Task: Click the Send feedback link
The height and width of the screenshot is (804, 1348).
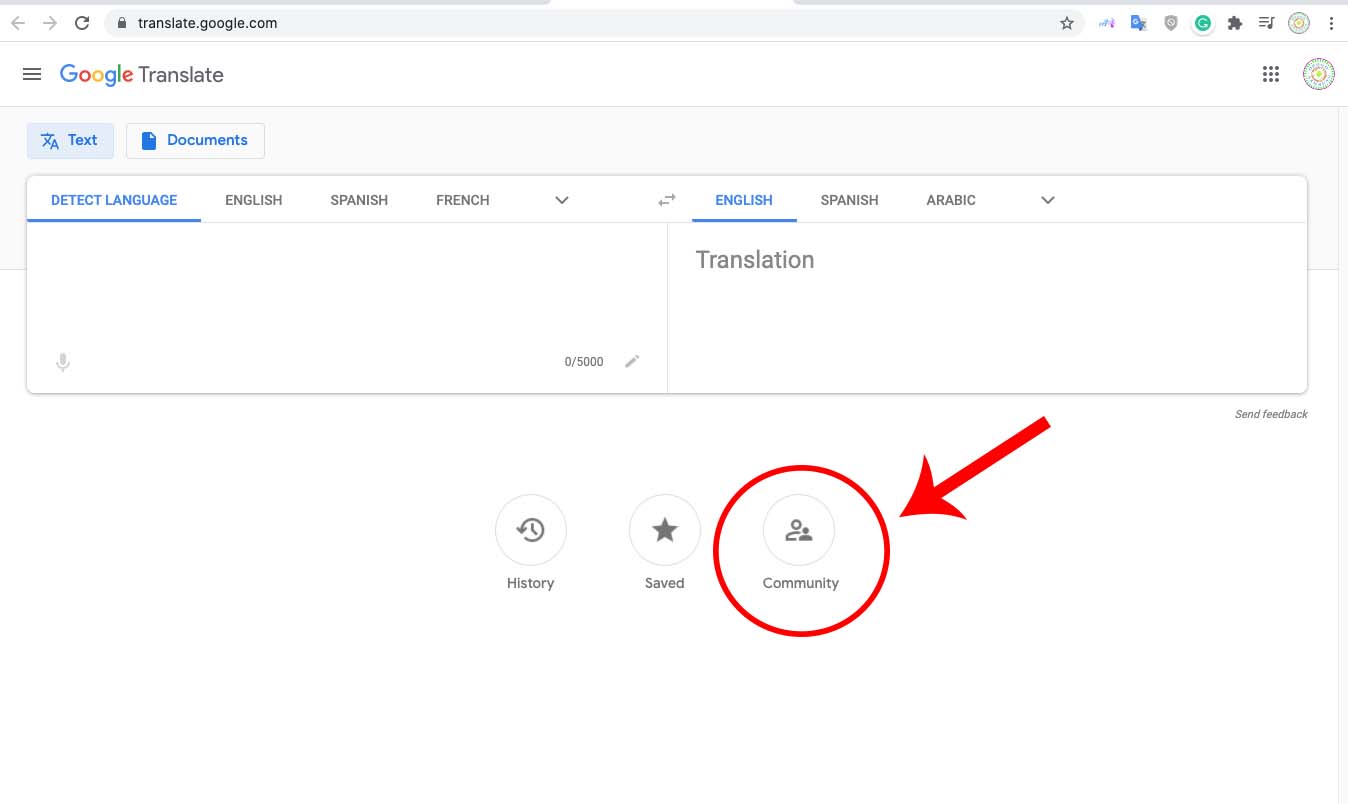Action: point(1271,414)
